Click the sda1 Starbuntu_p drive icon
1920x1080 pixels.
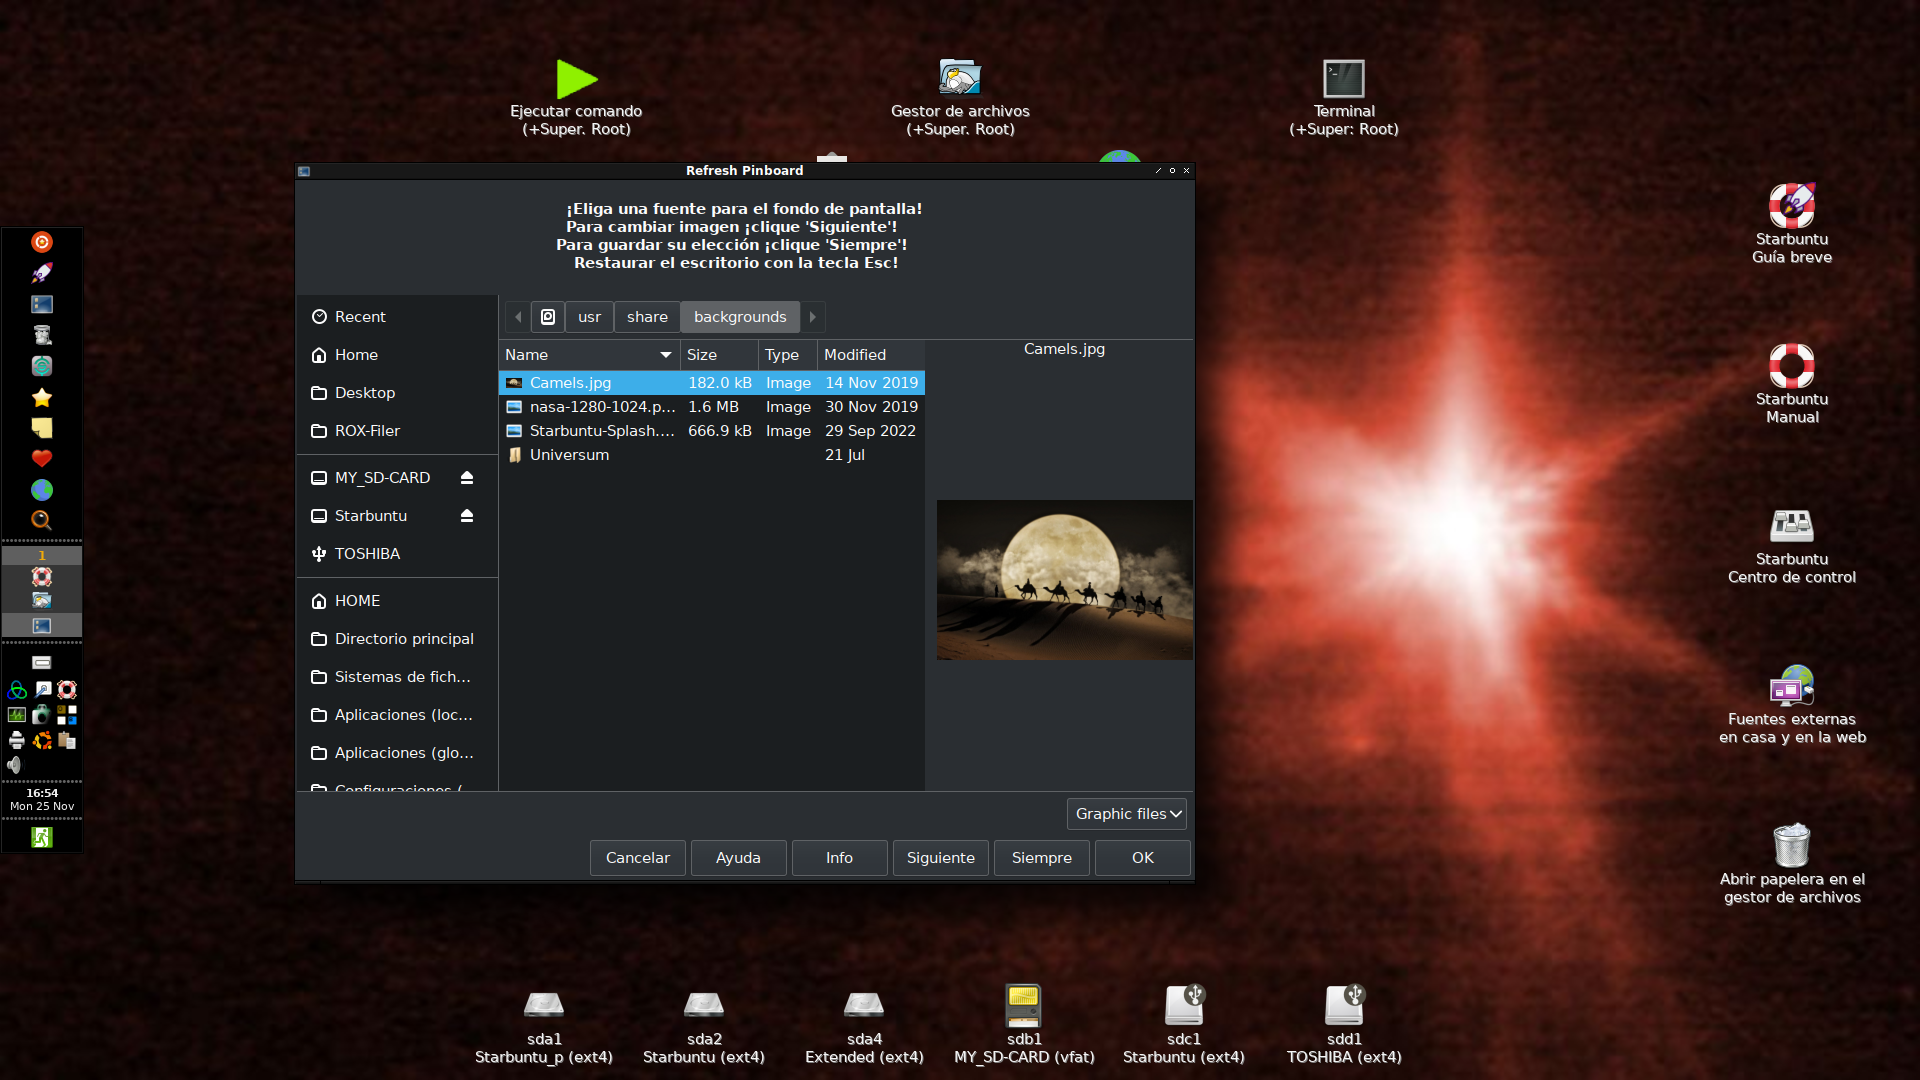(544, 1004)
